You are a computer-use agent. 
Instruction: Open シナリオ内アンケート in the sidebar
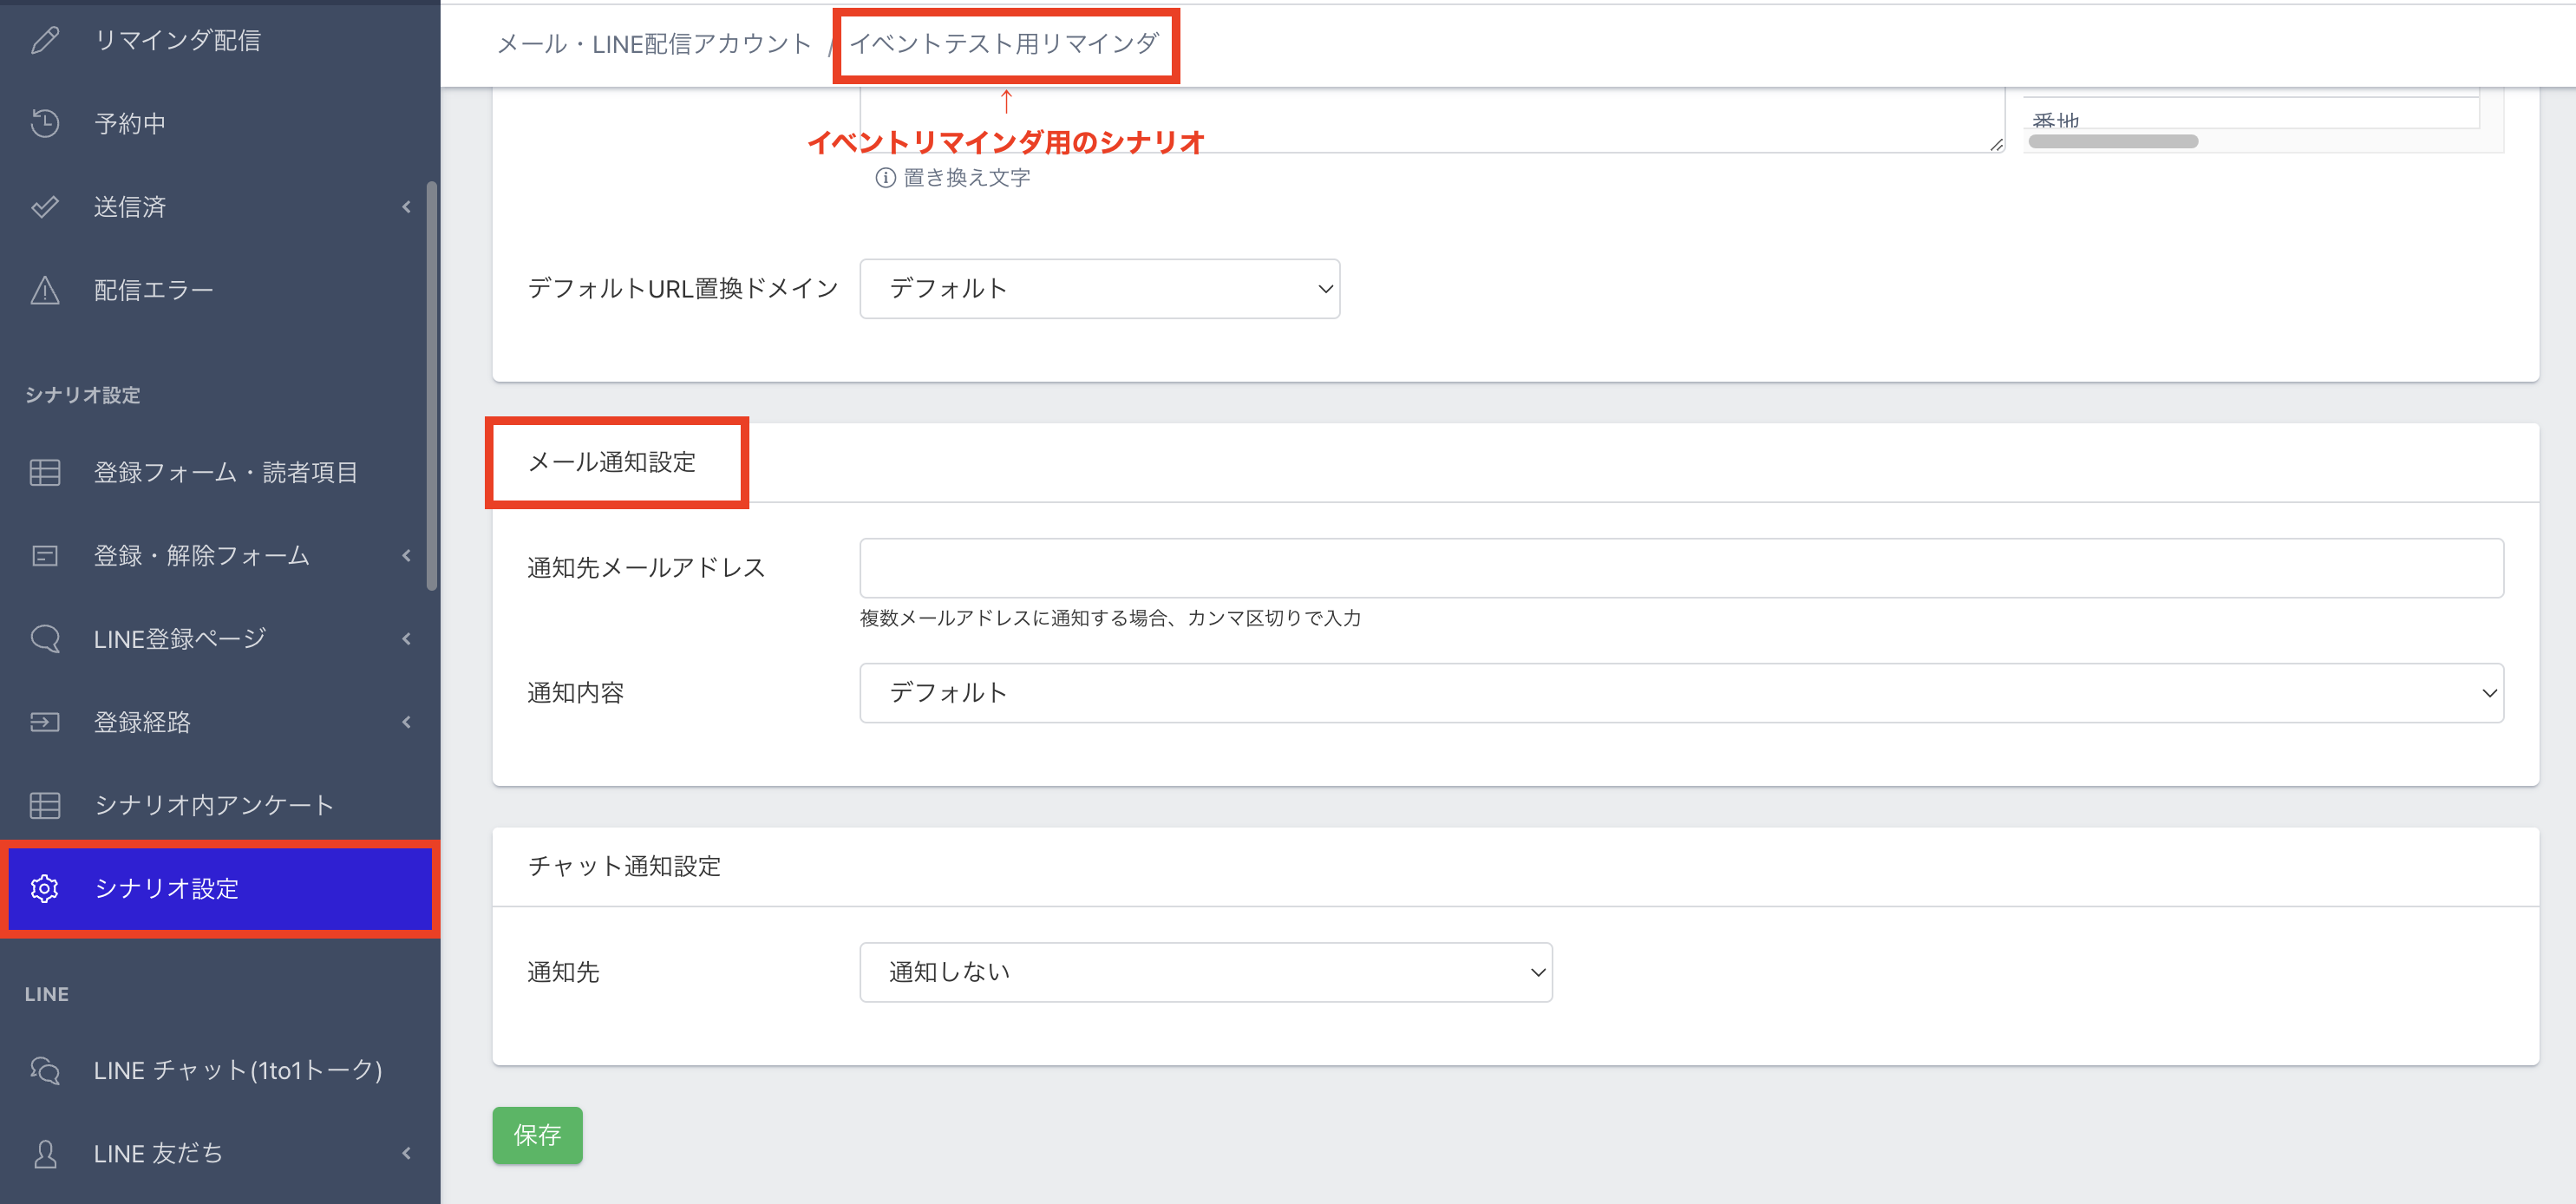(x=213, y=805)
